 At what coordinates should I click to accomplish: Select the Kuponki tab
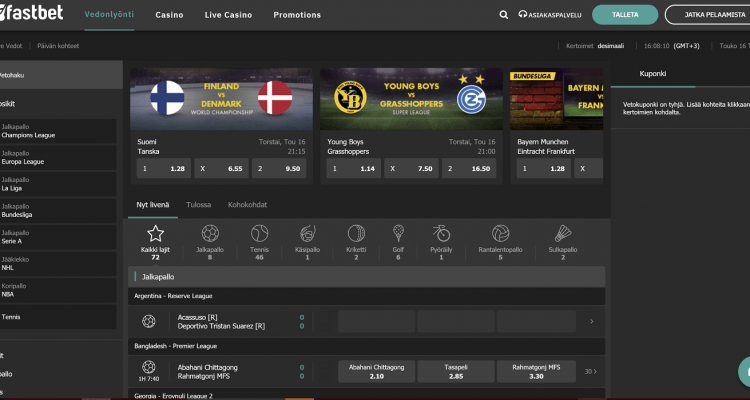click(653, 74)
